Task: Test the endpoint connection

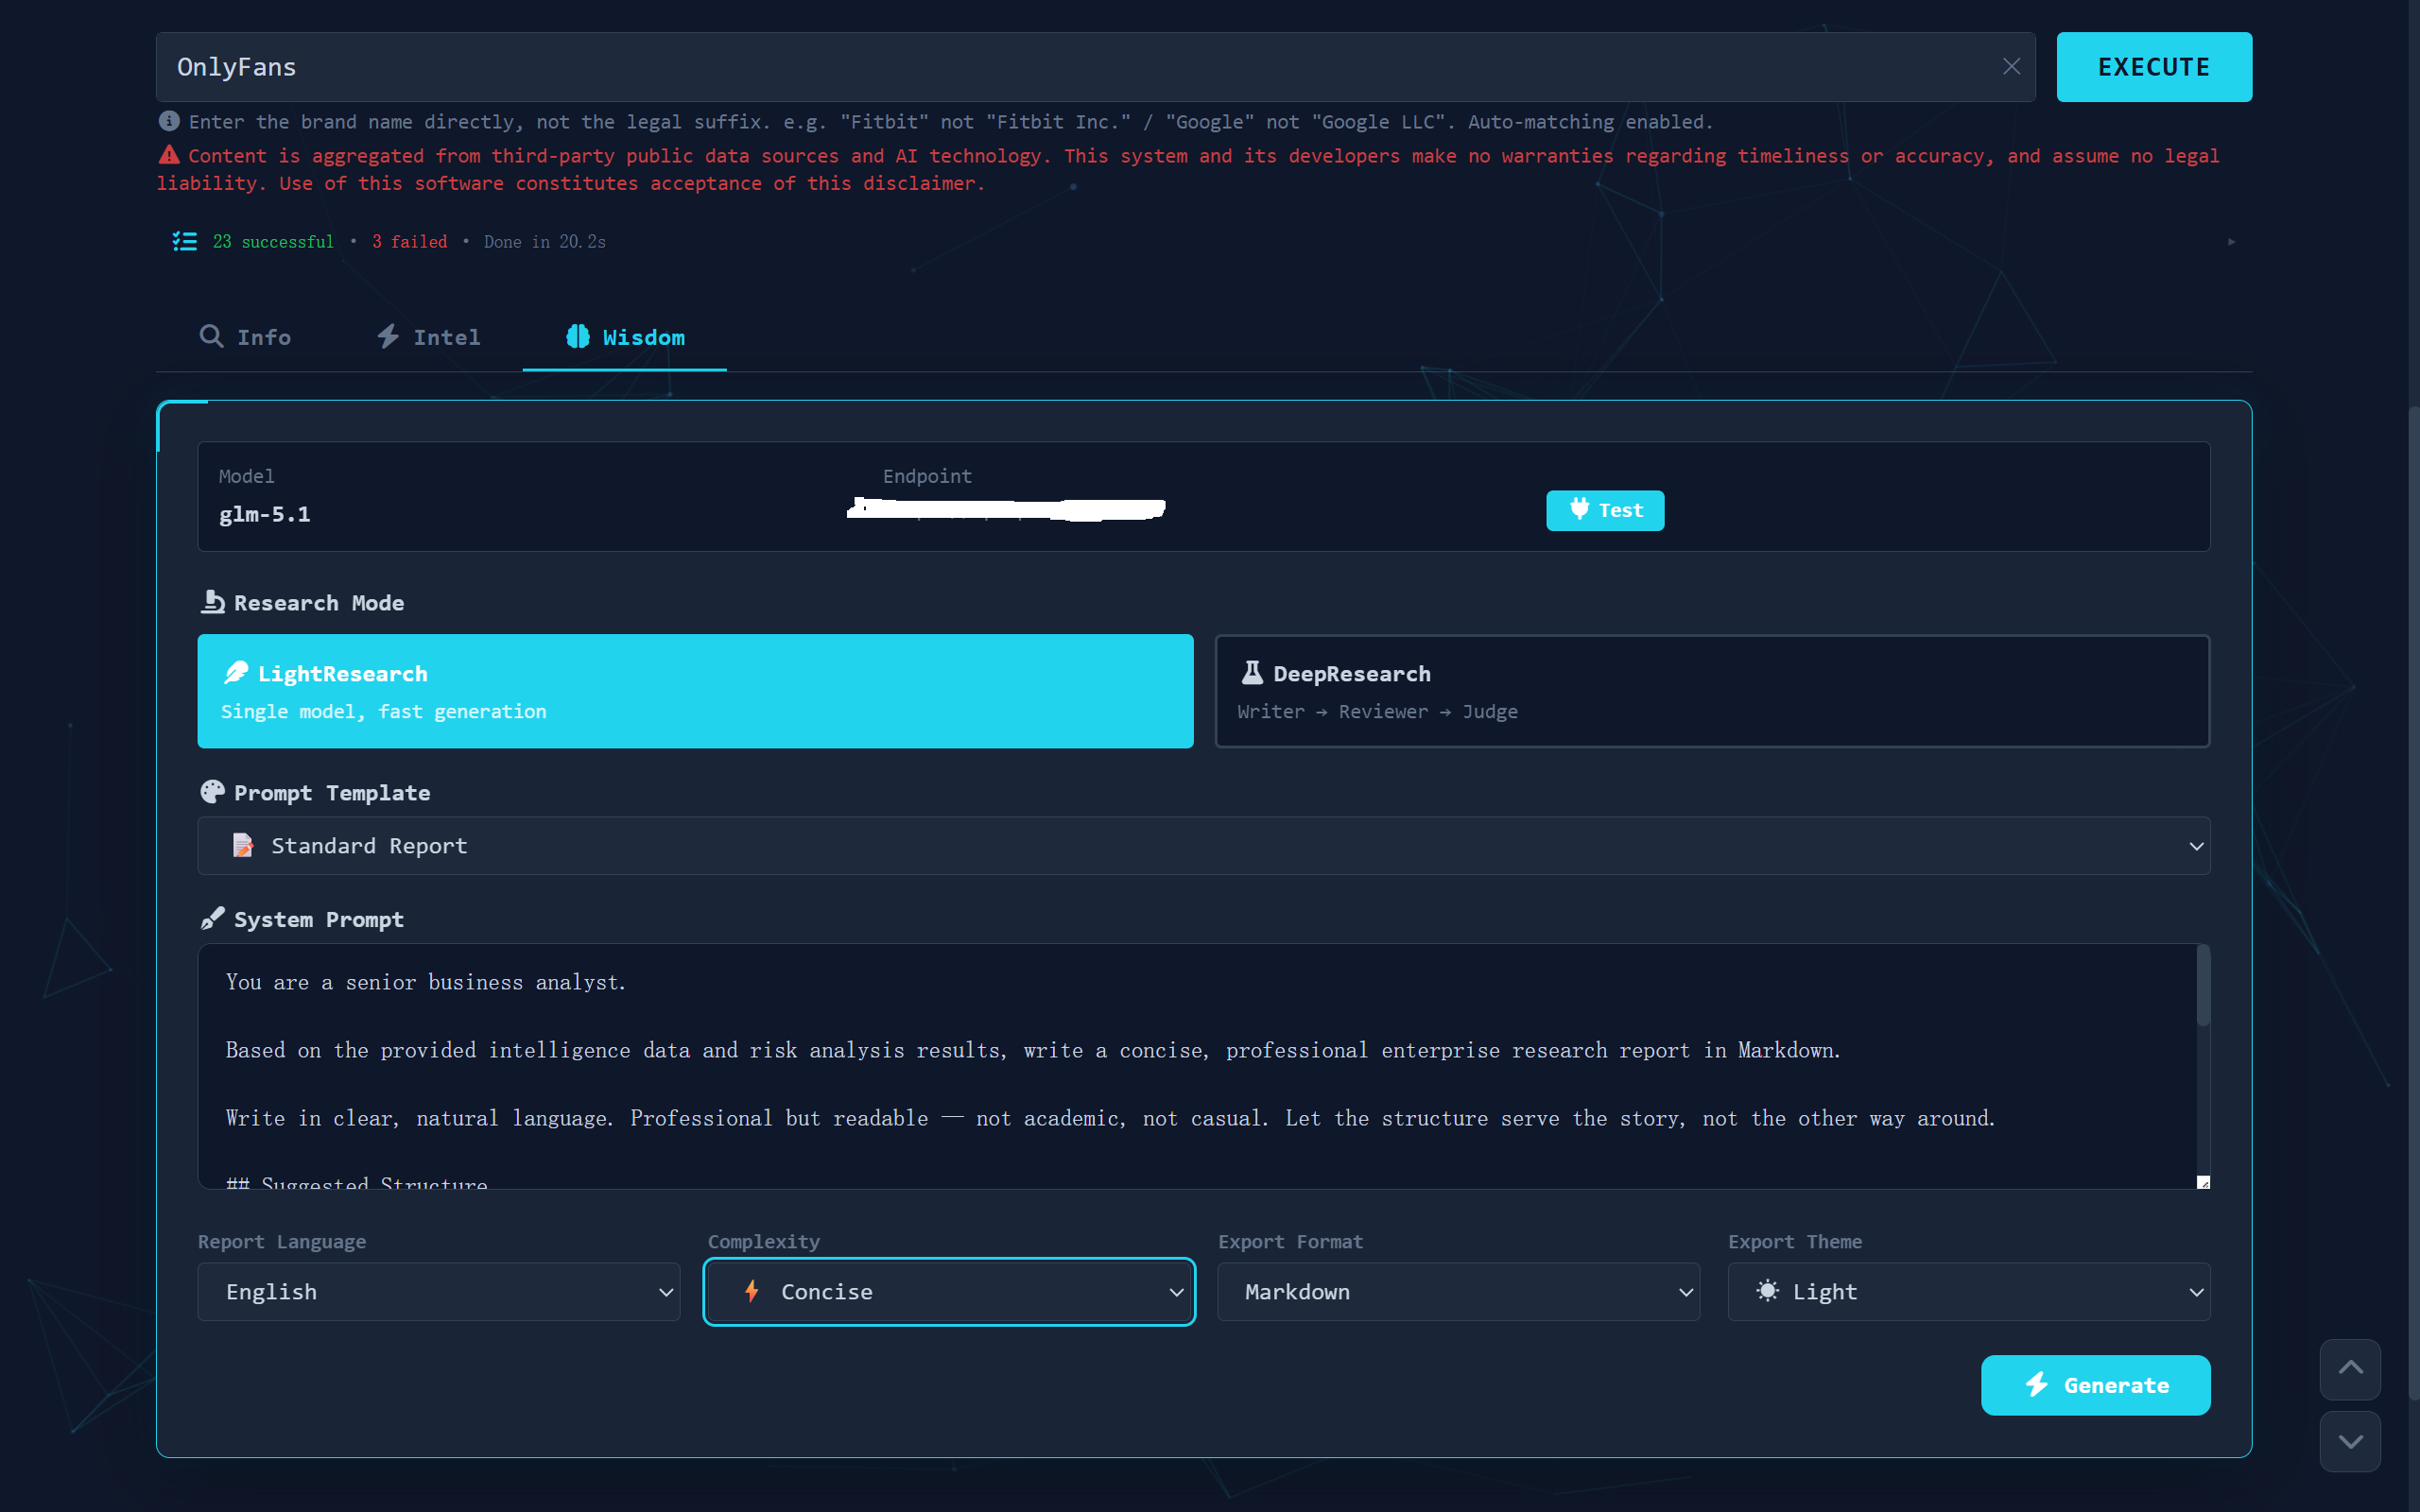Action: 1604,510
